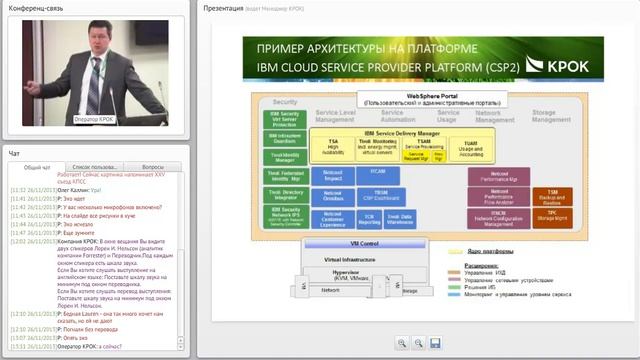This screenshot has height=360, width=640.
Task: Select the Компания КРОК announcement message
Action: pos(92,273)
